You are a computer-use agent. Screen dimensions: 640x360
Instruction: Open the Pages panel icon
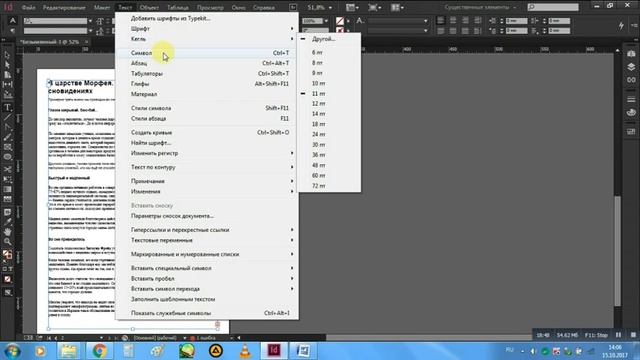click(631, 54)
